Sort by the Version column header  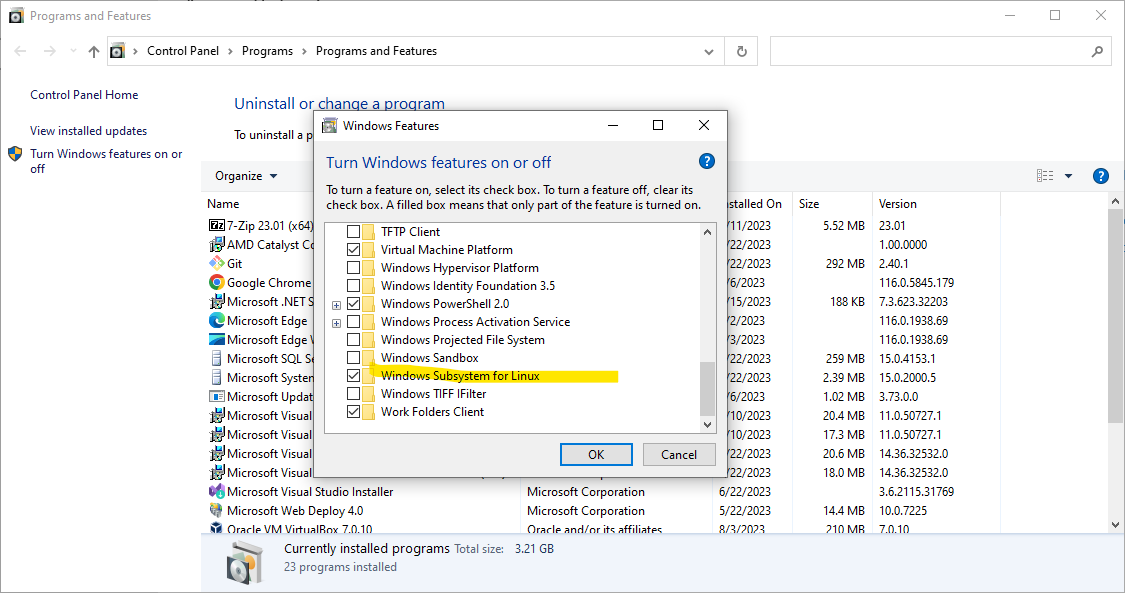point(936,204)
